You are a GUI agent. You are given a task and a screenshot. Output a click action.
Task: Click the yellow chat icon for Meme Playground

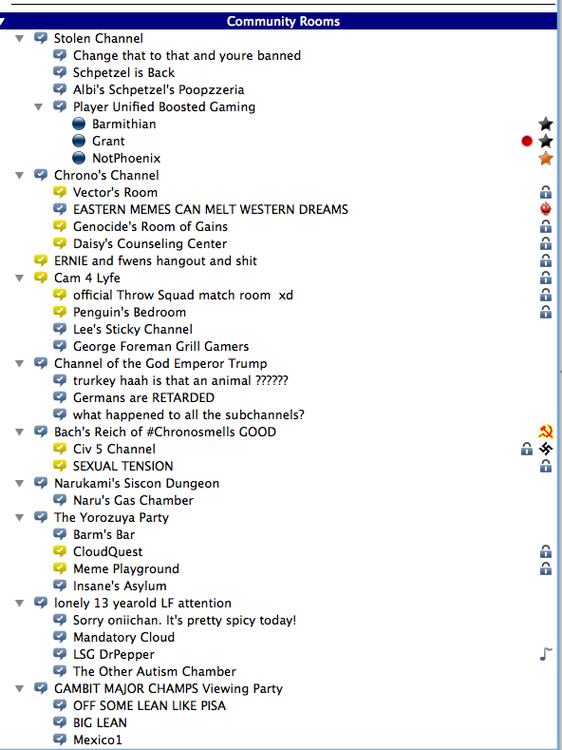[x=60, y=568]
